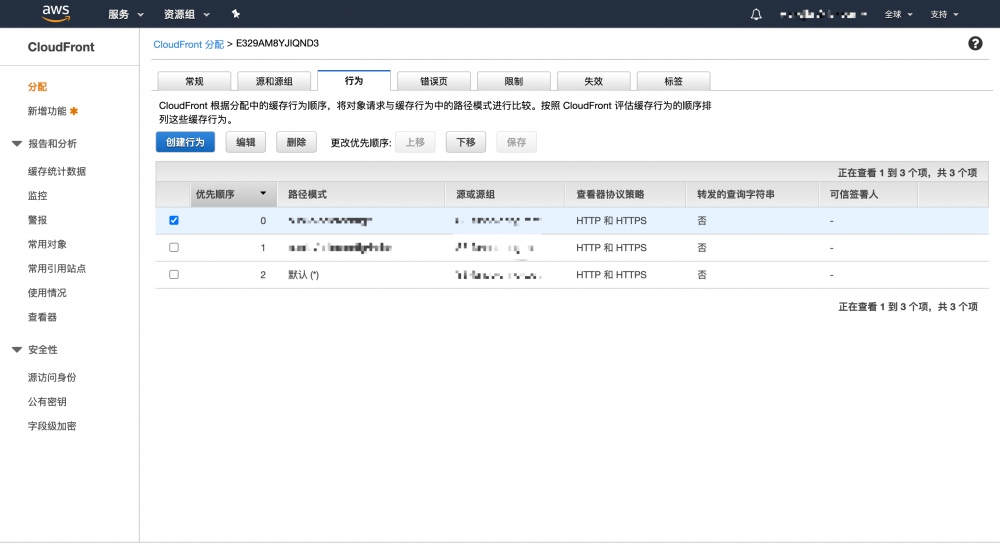Screen dimensions: 1000x546
Task: Open 使用情况 in the sidebar
Action: click(47, 293)
